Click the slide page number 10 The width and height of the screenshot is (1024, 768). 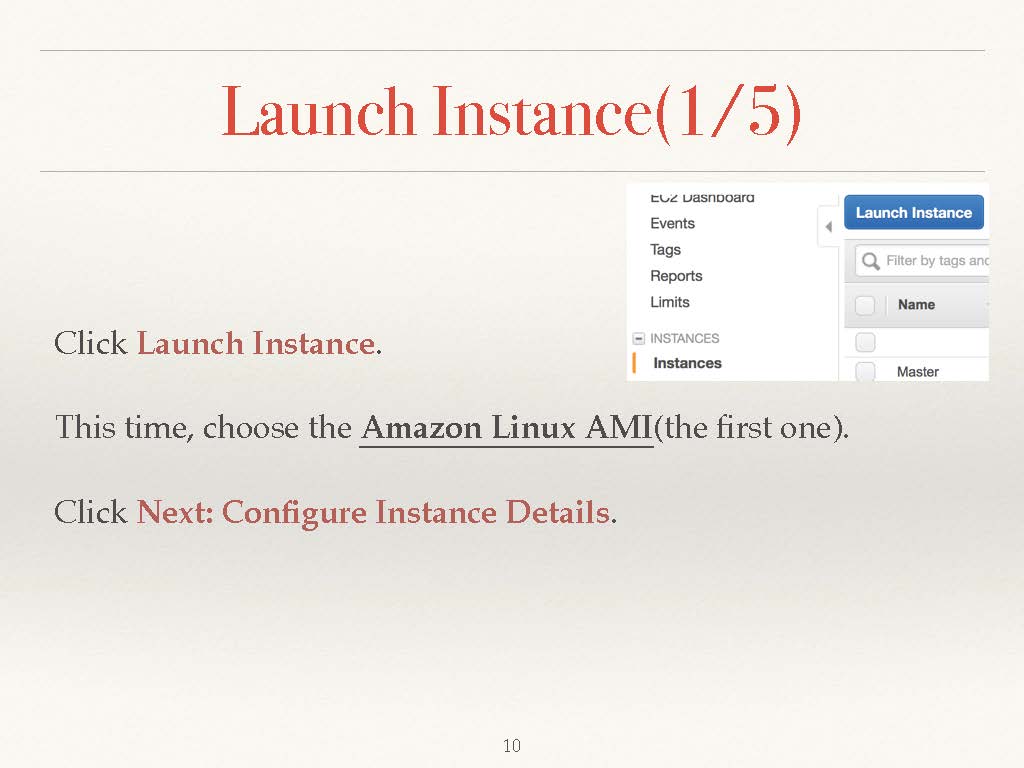point(511,745)
